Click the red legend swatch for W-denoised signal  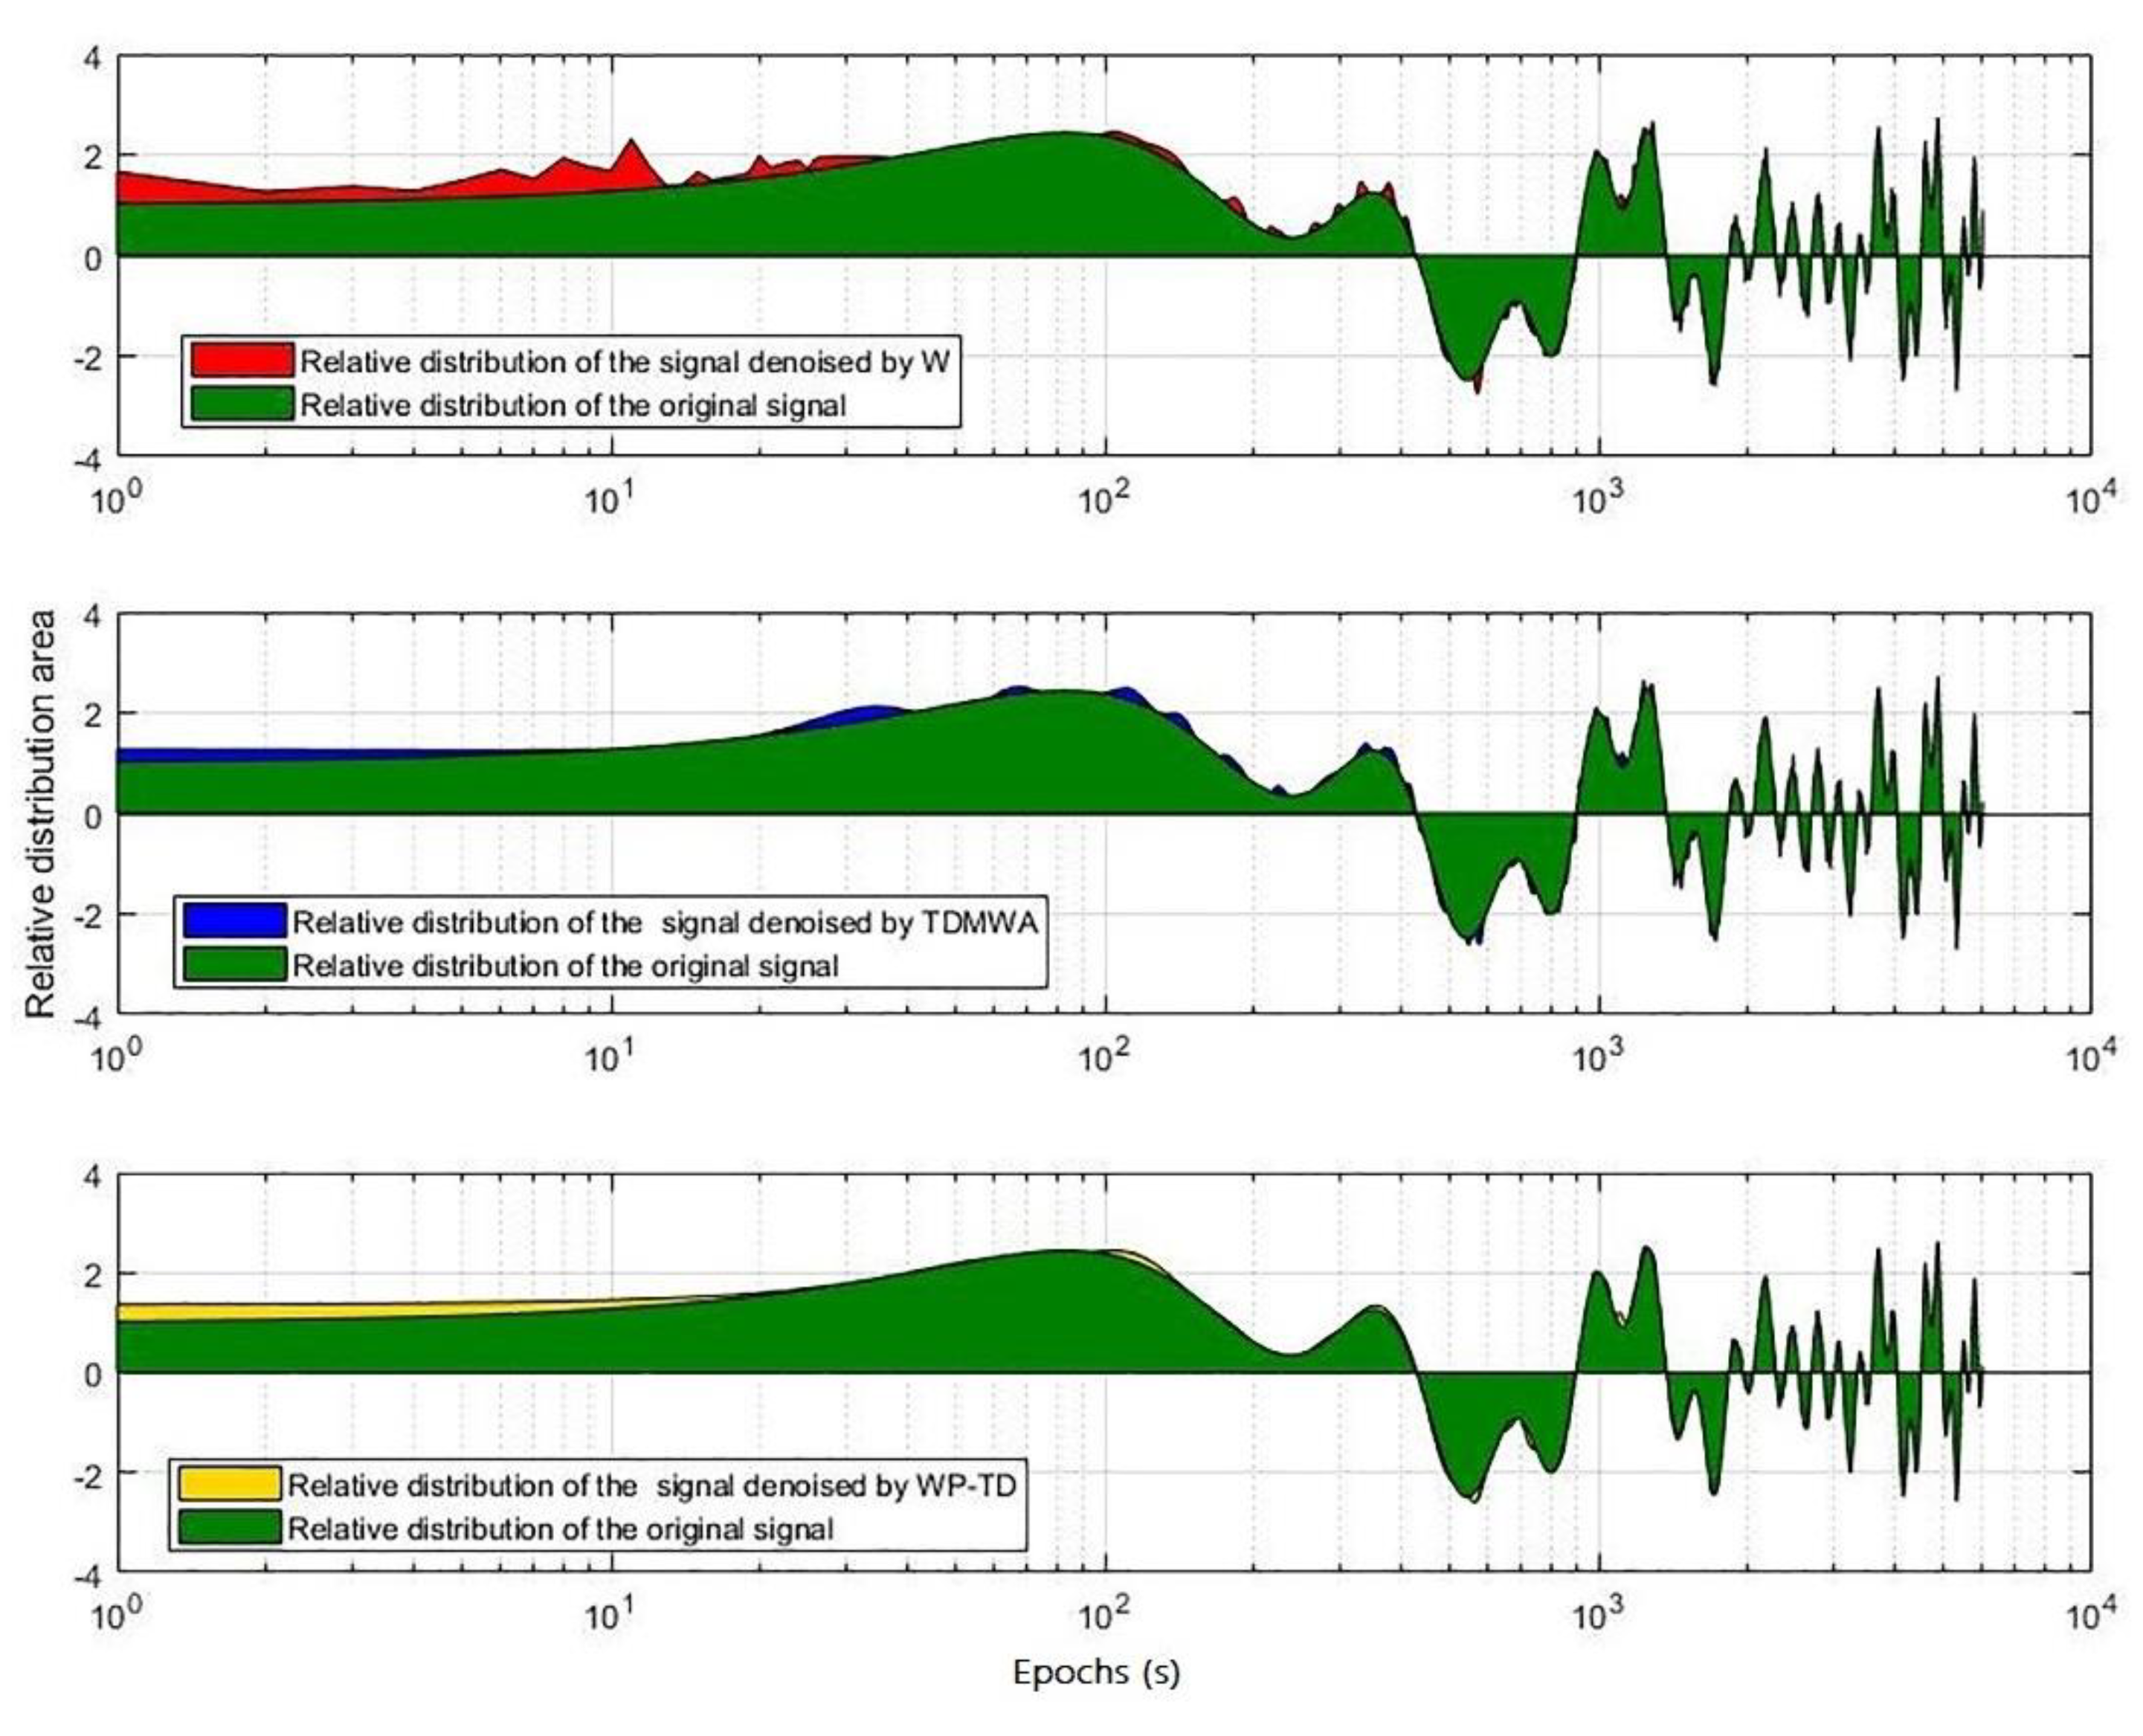242,360
